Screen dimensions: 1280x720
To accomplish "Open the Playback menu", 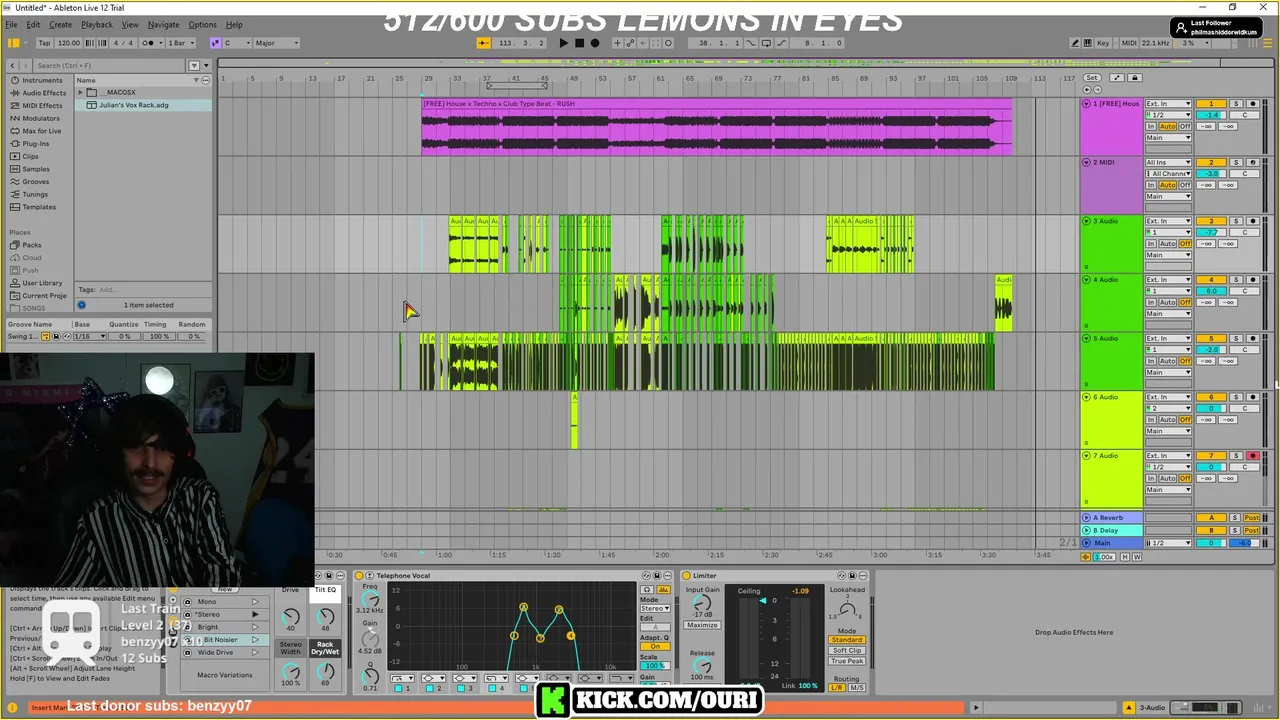I will pyautogui.click(x=97, y=24).
